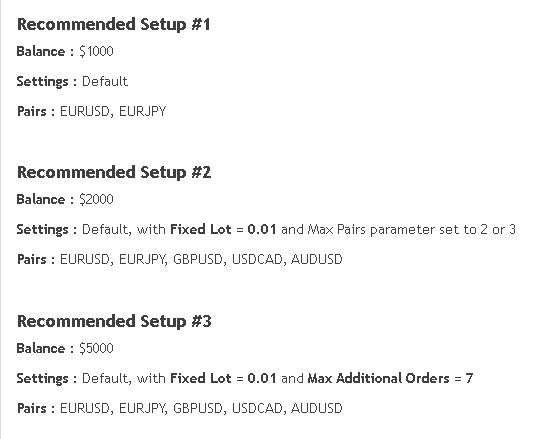Image resolution: width=551 pixels, height=439 pixels.
Task: Click the Recommended Setup #3 heading
Action: (114, 321)
